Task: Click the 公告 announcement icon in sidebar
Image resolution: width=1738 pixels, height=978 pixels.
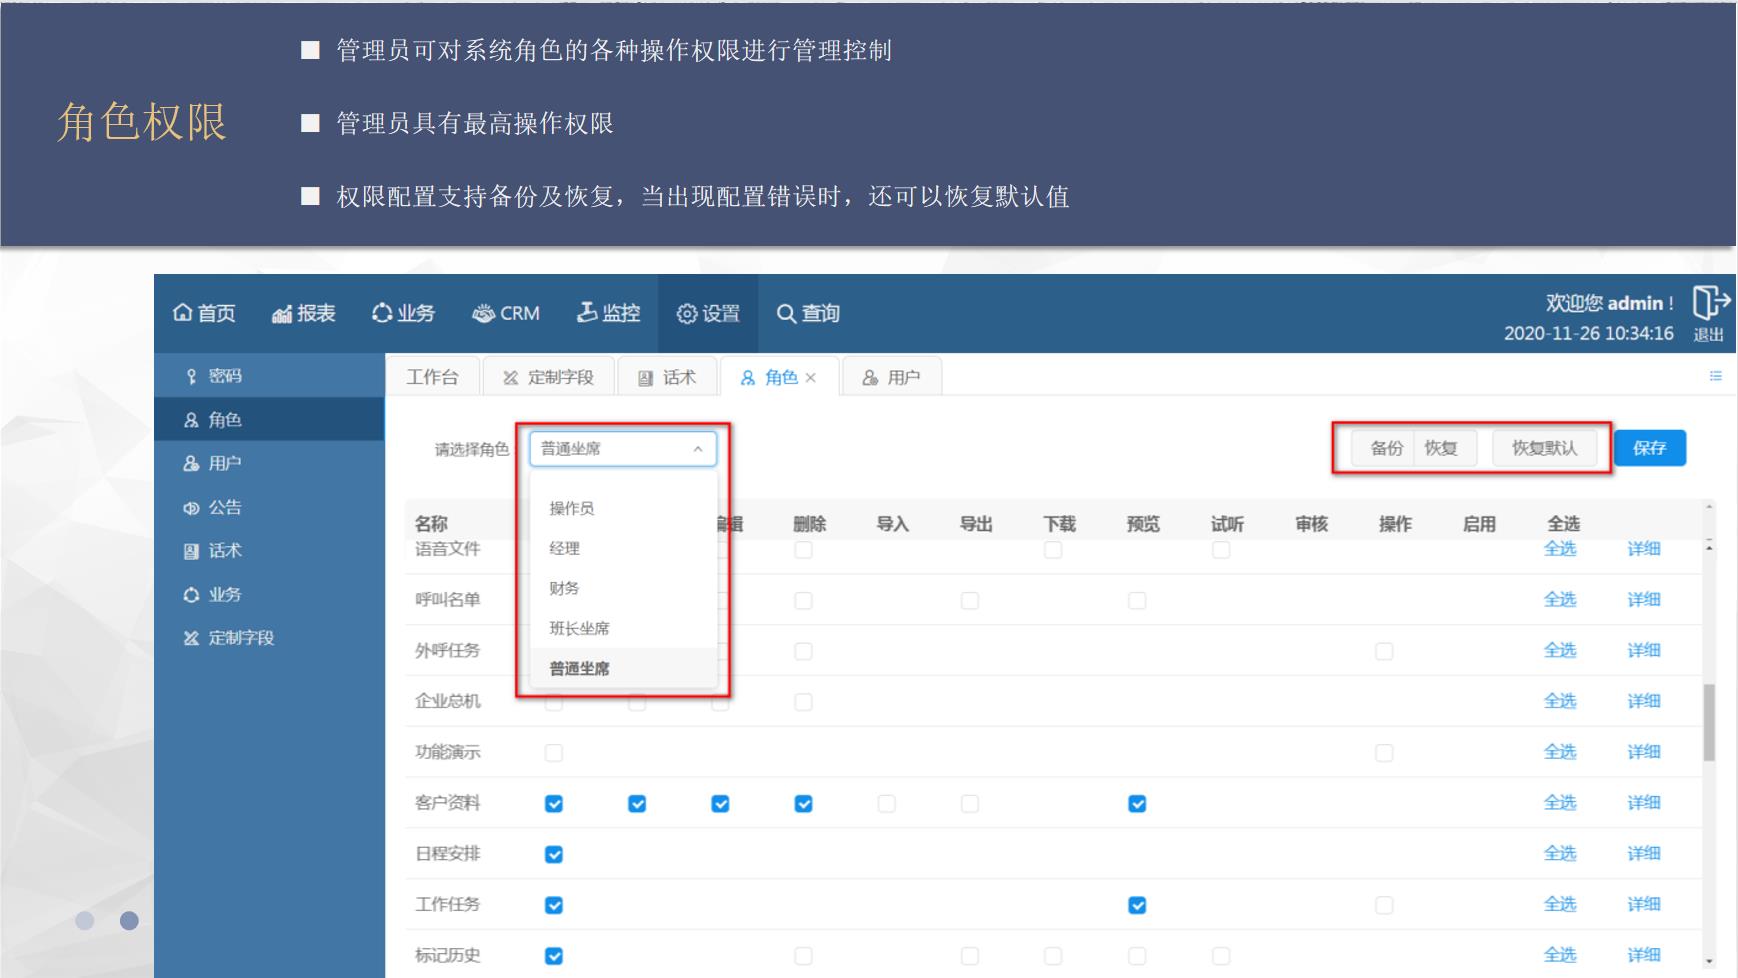Action: (x=191, y=508)
